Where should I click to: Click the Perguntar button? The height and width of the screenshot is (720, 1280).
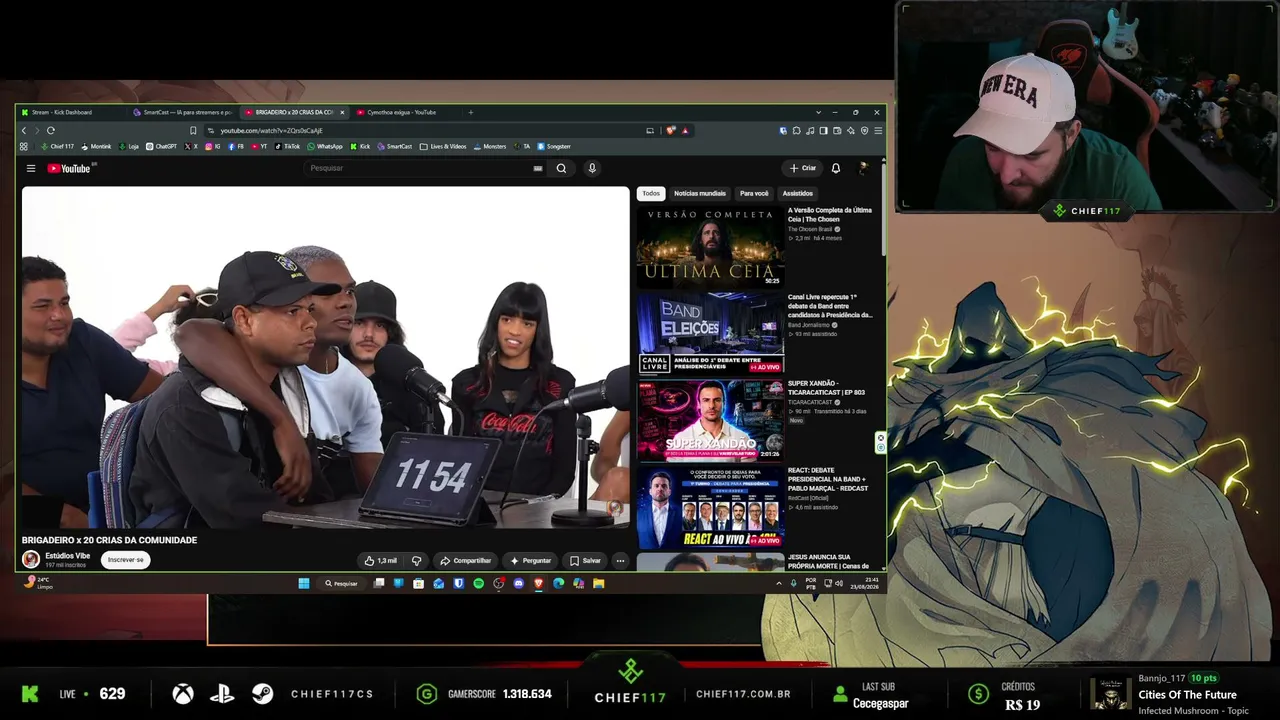[x=530, y=561]
